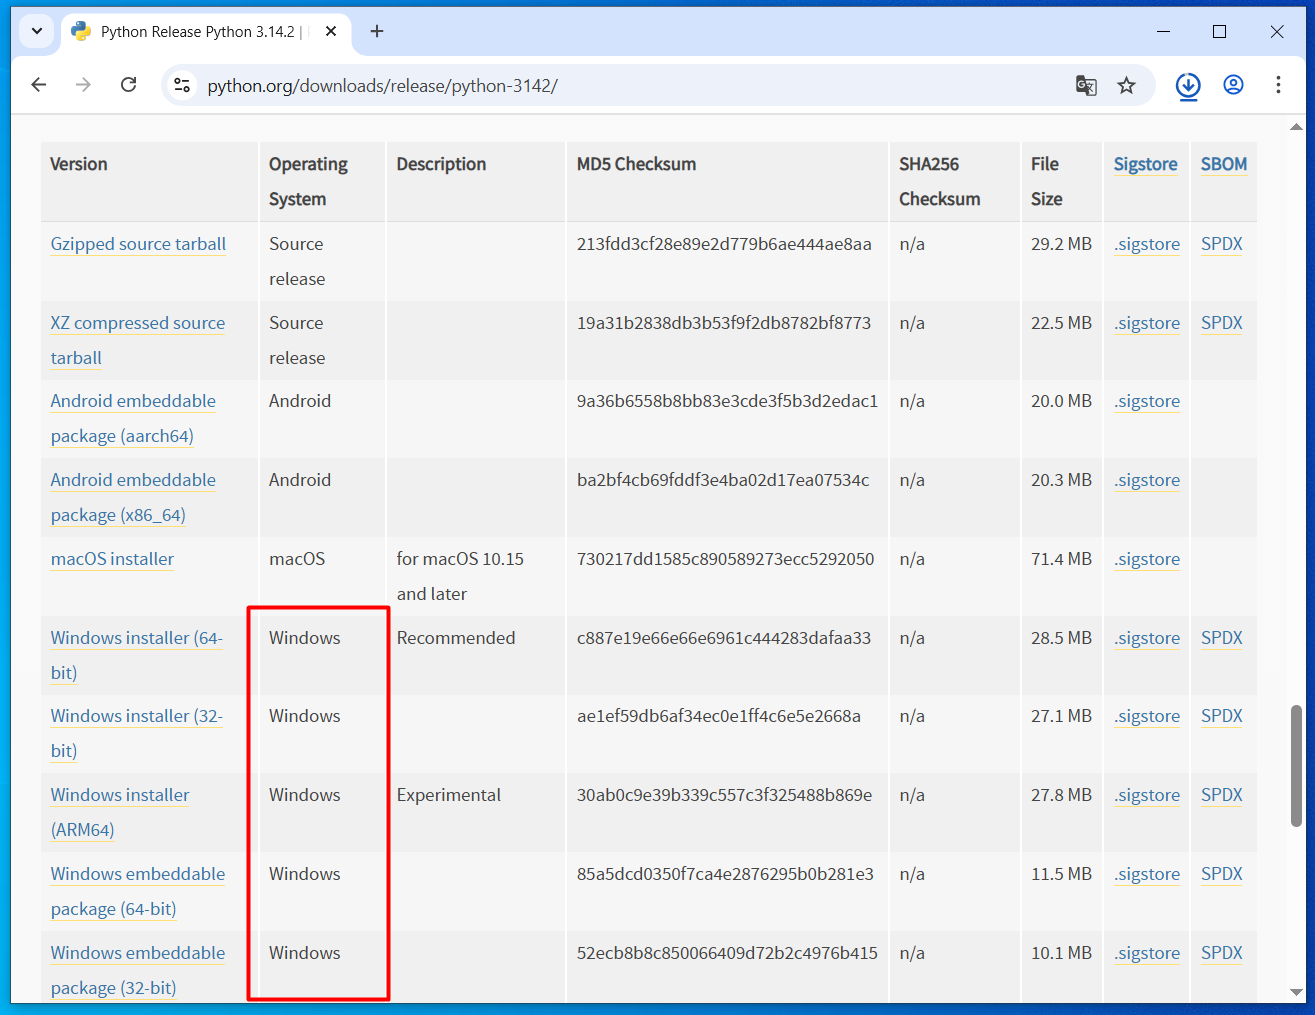Open a new browser tab
Screen dimensions: 1315x1015
pyautogui.click(x=377, y=31)
